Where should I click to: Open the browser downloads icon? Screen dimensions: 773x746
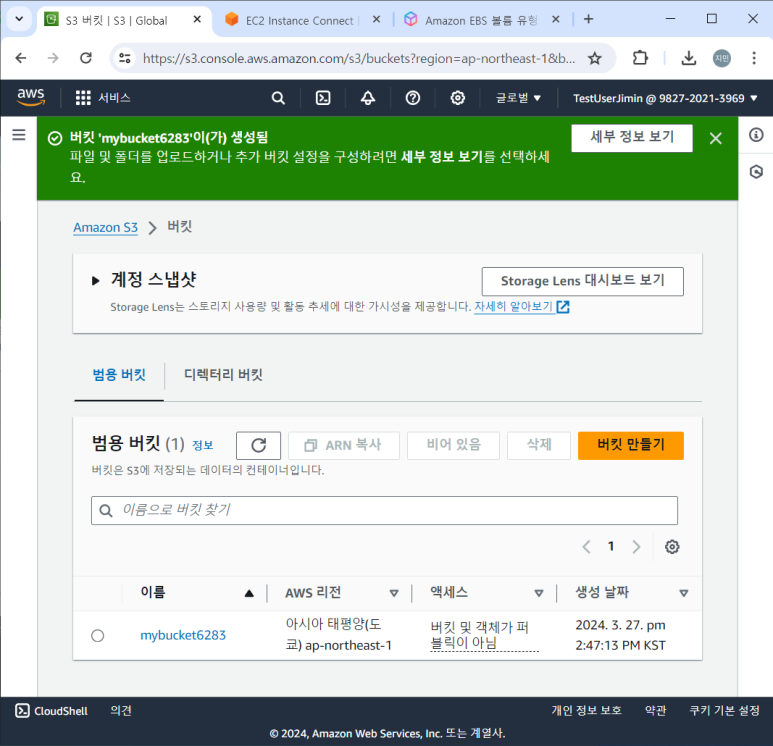pos(689,58)
